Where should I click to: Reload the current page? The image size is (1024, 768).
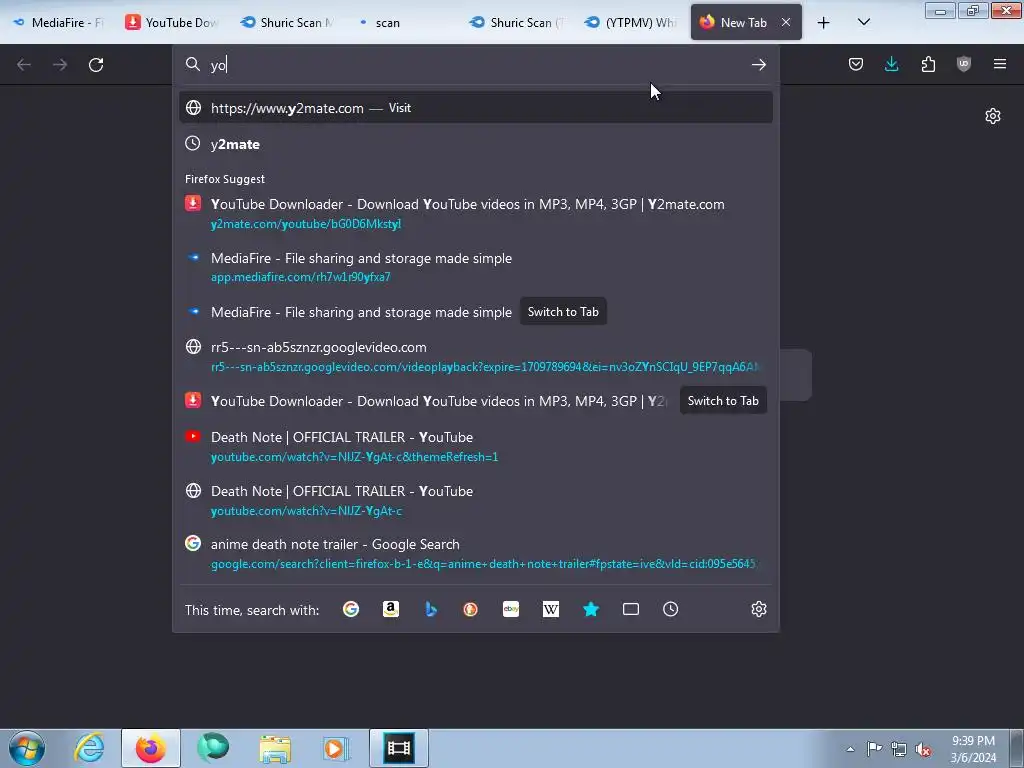click(96, 65)
